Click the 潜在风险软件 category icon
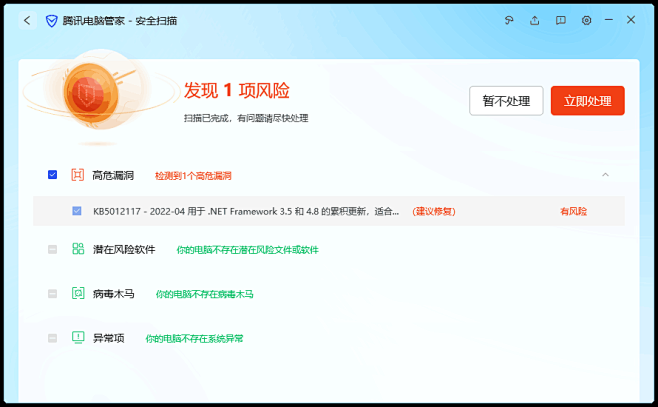Screen dimensions: 658x407 (78, 249)
